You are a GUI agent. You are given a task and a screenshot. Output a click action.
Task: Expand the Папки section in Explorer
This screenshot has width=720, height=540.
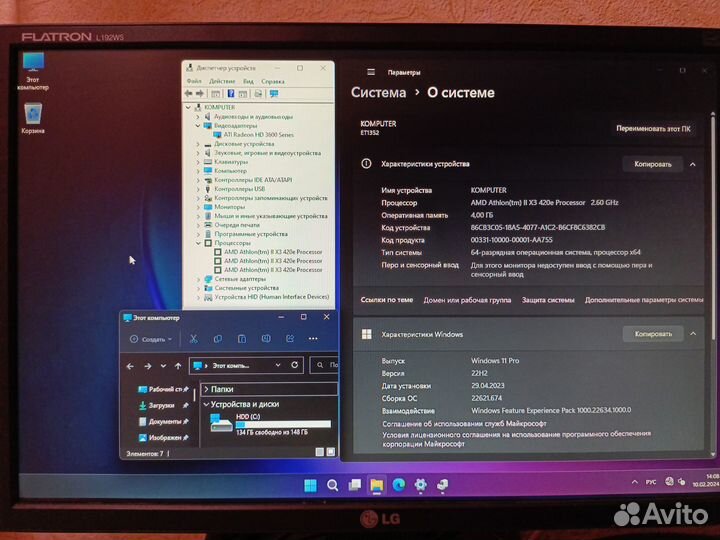(207, 389)
